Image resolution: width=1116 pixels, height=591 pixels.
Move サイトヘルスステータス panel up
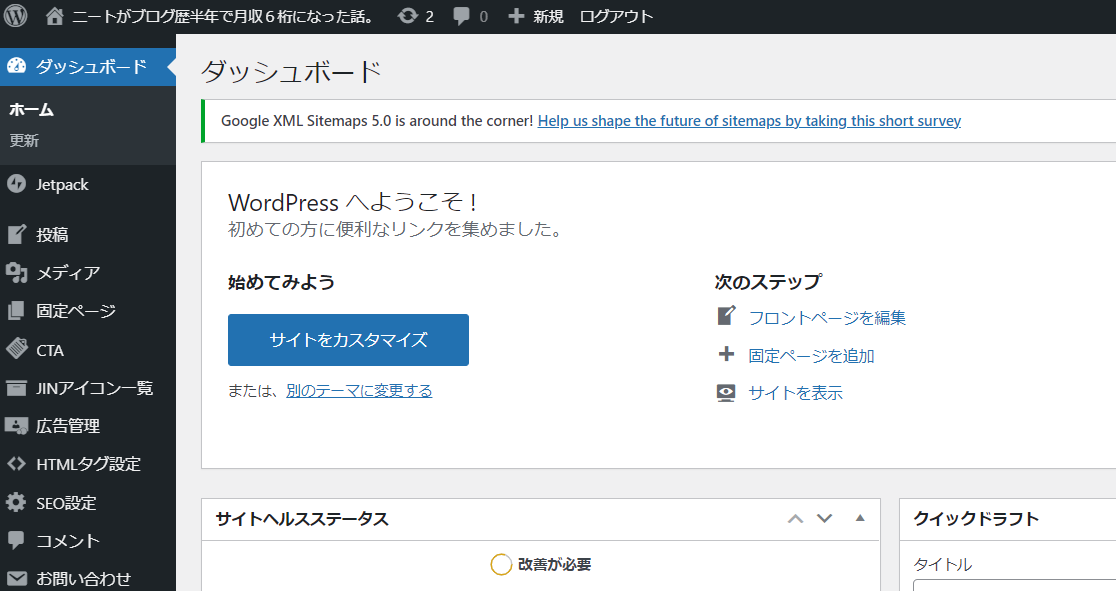click(x=796, y=519)
